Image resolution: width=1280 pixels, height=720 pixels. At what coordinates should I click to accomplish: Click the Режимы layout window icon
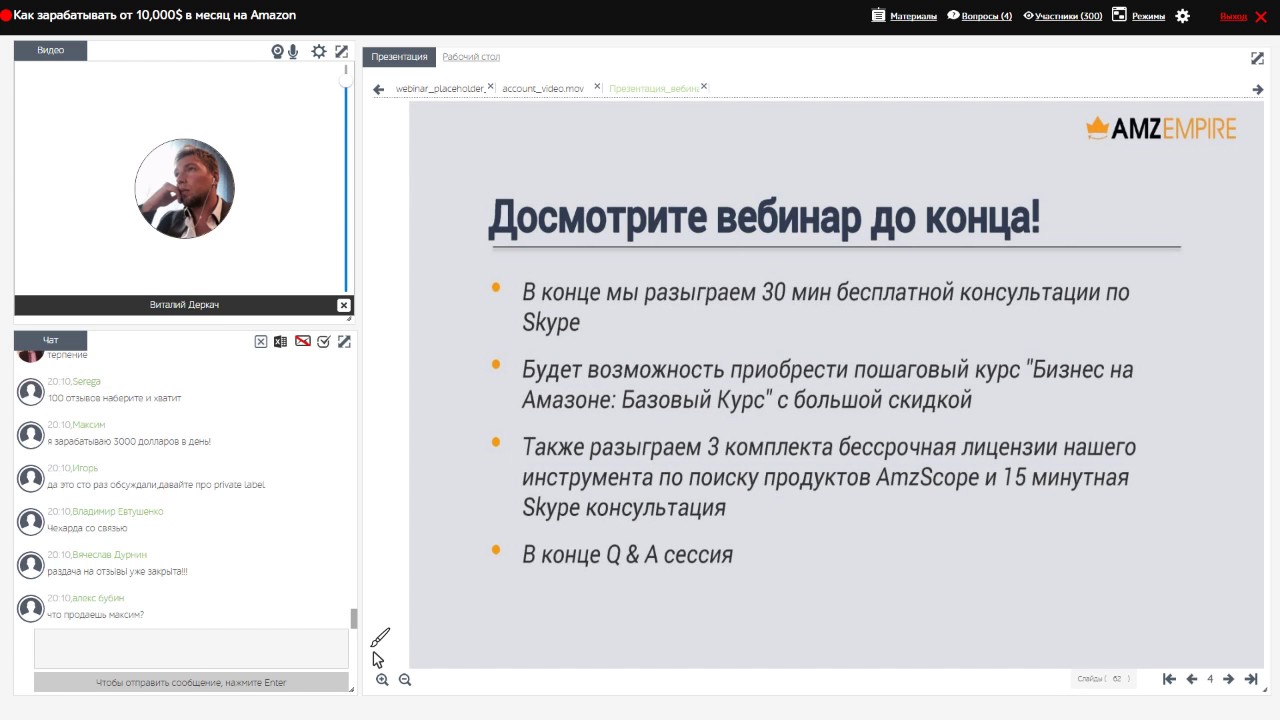coord(1119,15)
